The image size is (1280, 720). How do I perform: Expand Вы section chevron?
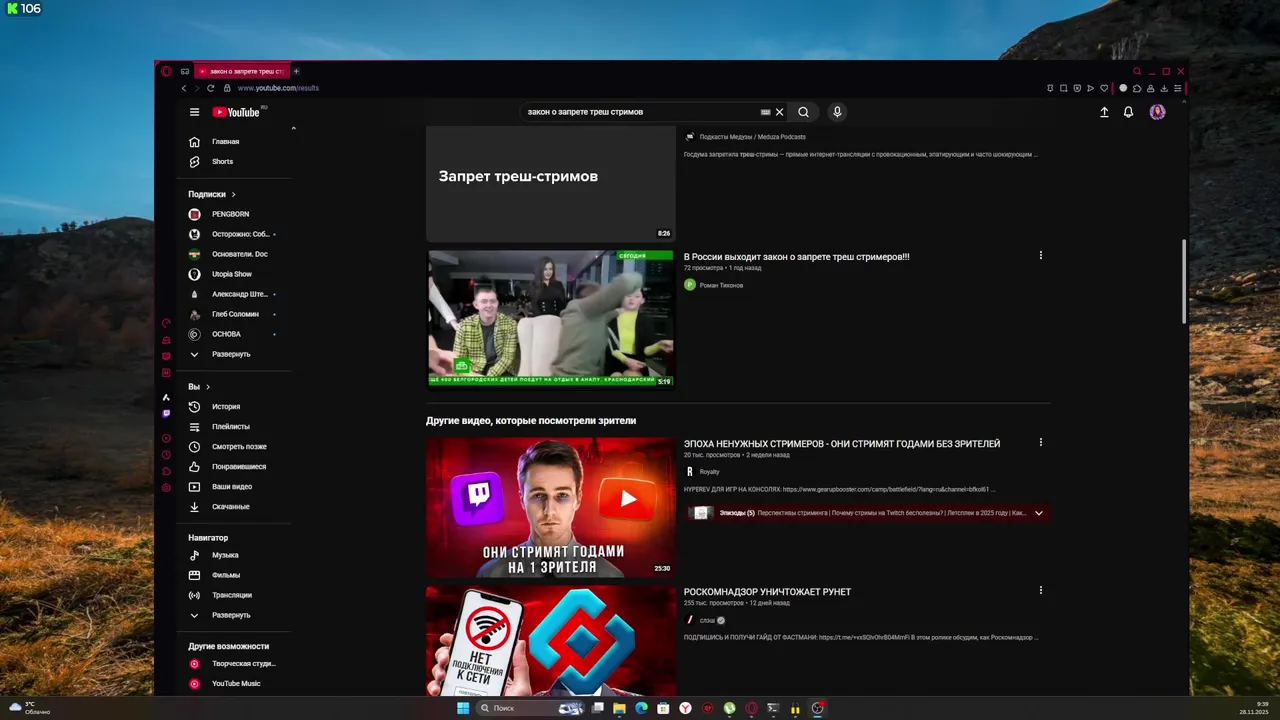pos(208,387)
